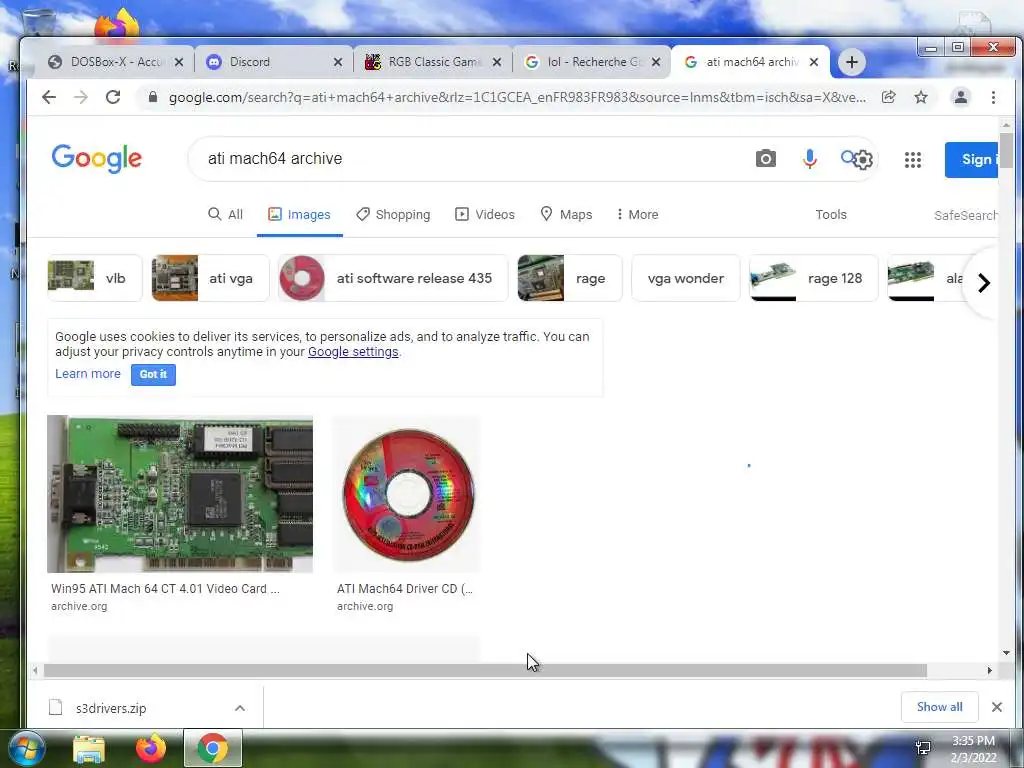Select the vlb suggestion chip
The height and width of the screenshot is (768, 1024).
[x=94, y=278]
